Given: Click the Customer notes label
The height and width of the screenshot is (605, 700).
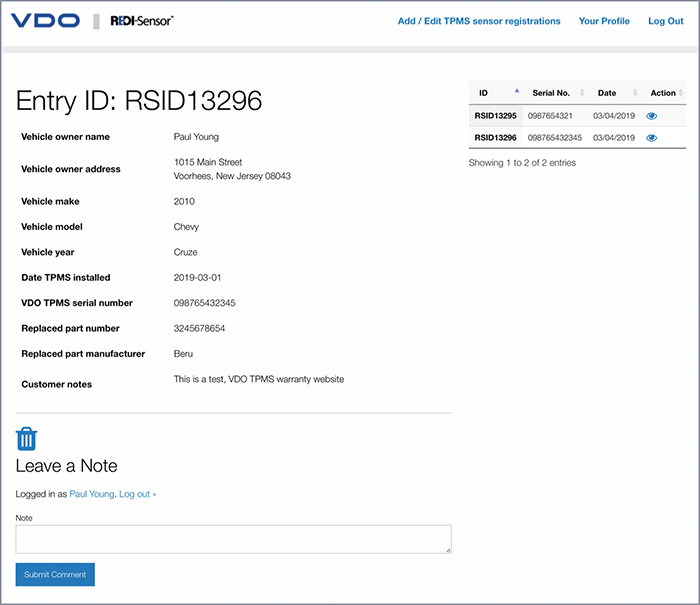Looking at the screenshot, I should pos(57,384).
